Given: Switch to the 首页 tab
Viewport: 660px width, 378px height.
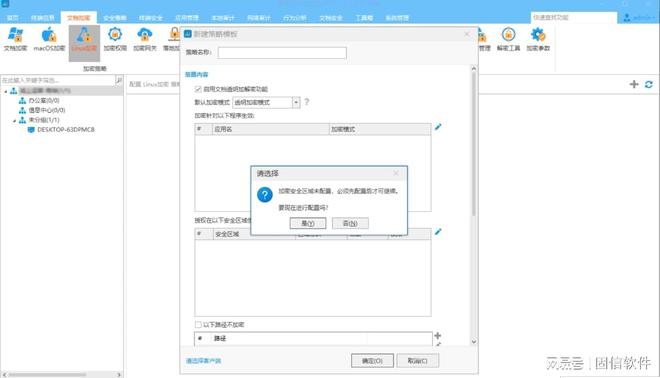Looking at the screenshot, I should [13, 18].
